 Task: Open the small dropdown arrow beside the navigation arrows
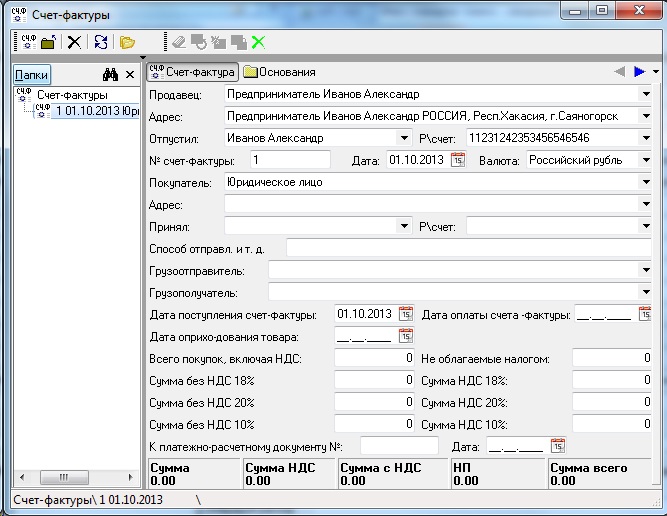coord(656,72)
